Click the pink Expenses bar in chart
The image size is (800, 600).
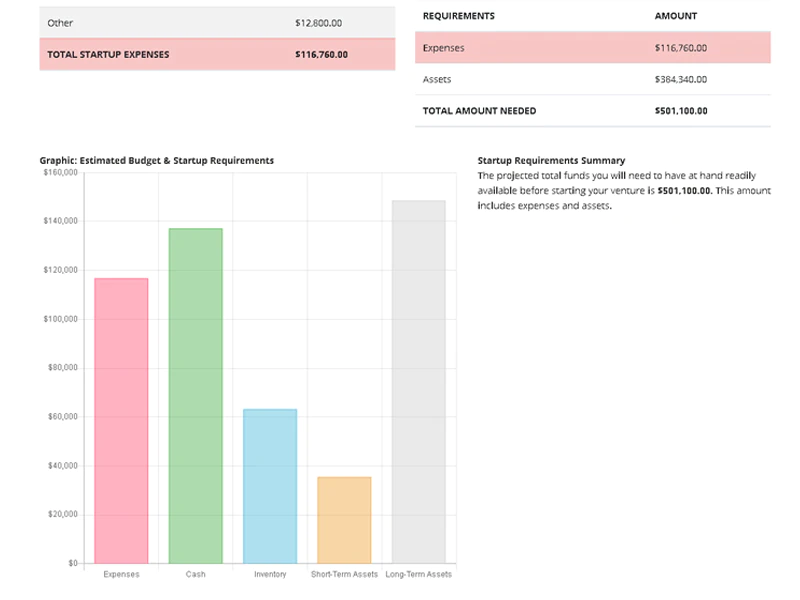[x=121, y=421]
